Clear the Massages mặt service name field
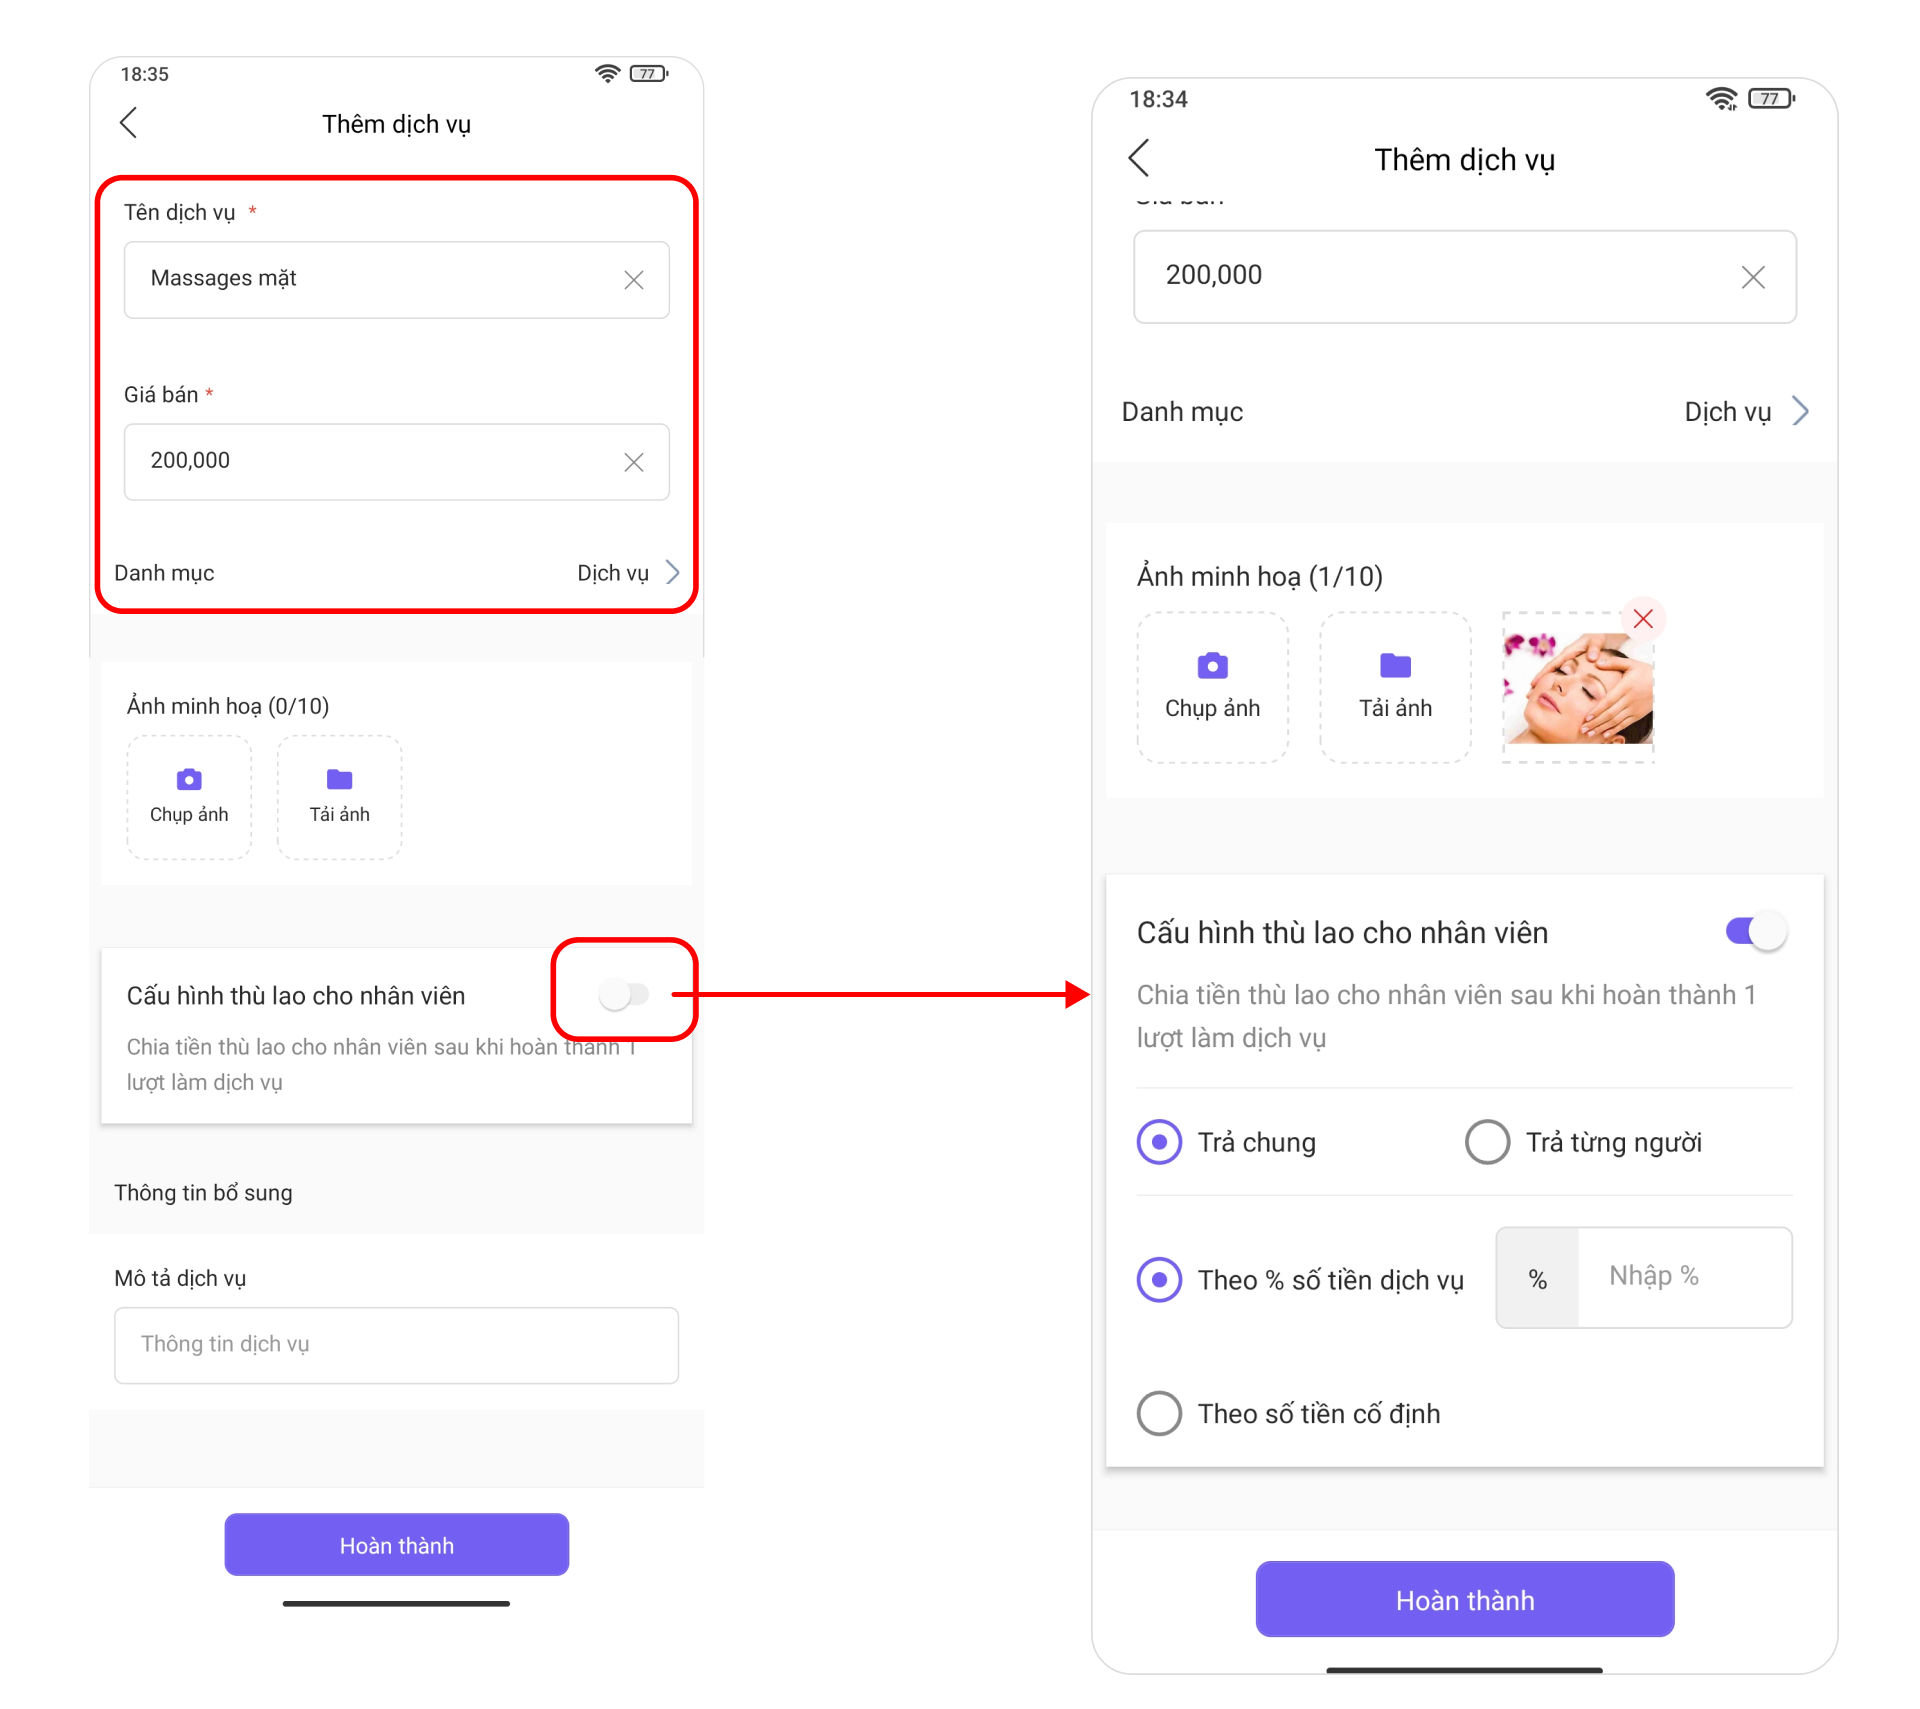This screenshot has width=1920, height=1709. (x=633, y=280)
